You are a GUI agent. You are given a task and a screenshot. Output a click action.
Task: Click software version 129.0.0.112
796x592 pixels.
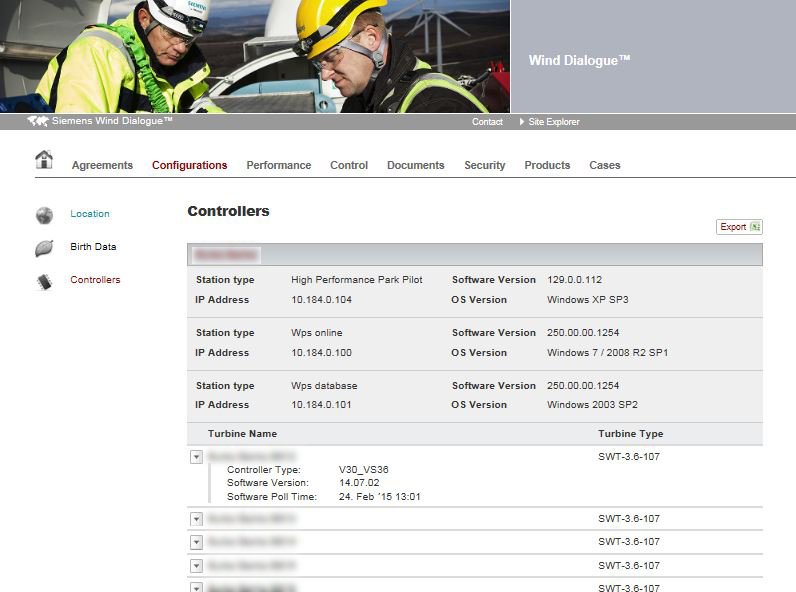click(575, 280)
